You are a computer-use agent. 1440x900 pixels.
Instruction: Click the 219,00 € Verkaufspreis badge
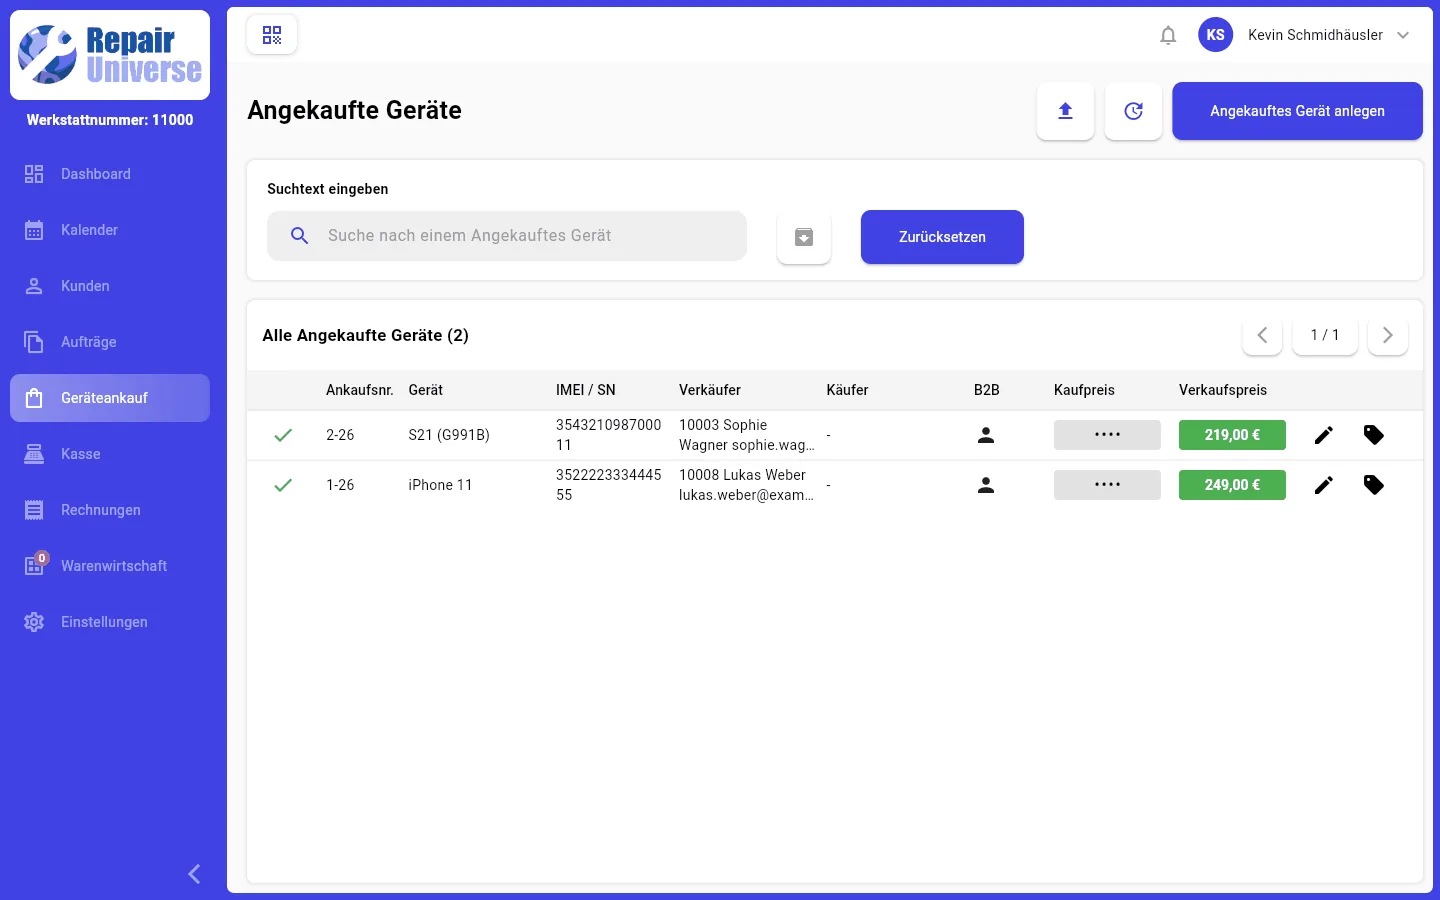coord(1232,435)
